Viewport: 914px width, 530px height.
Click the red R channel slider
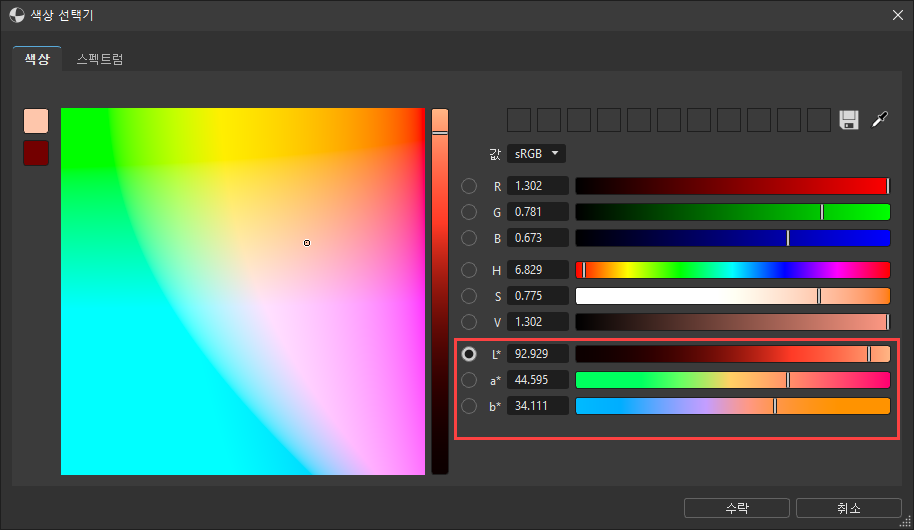(x=733, y=186)
